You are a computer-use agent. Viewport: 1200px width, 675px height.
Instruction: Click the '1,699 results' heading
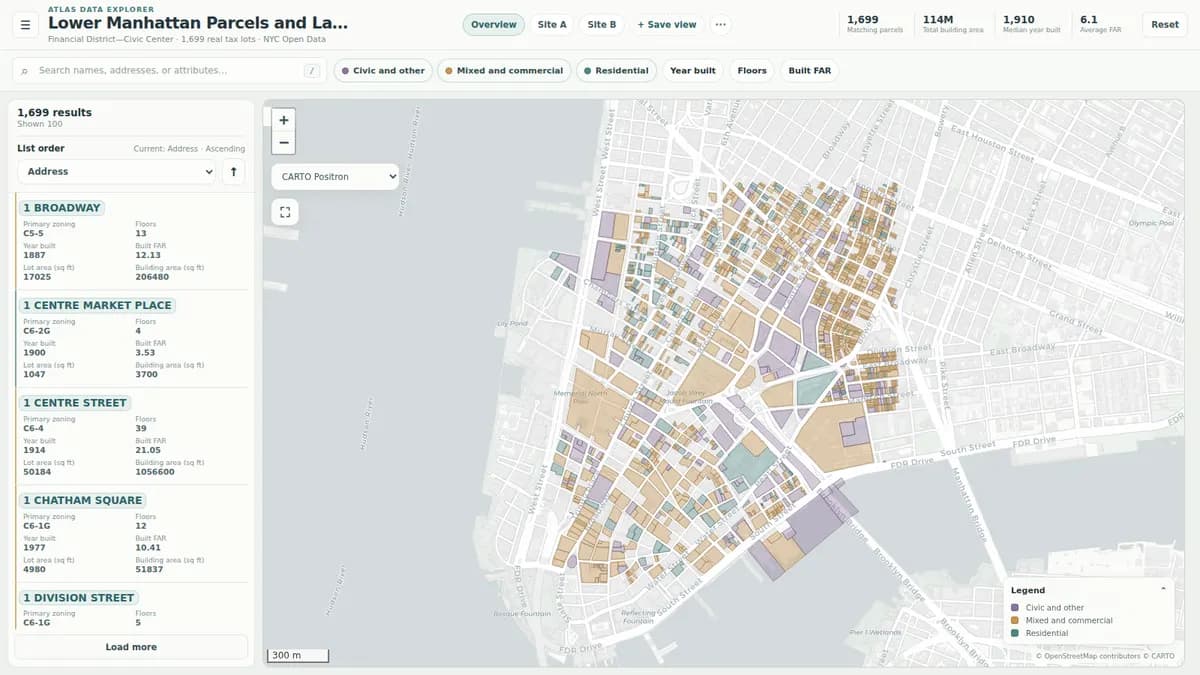click(54, 113)
